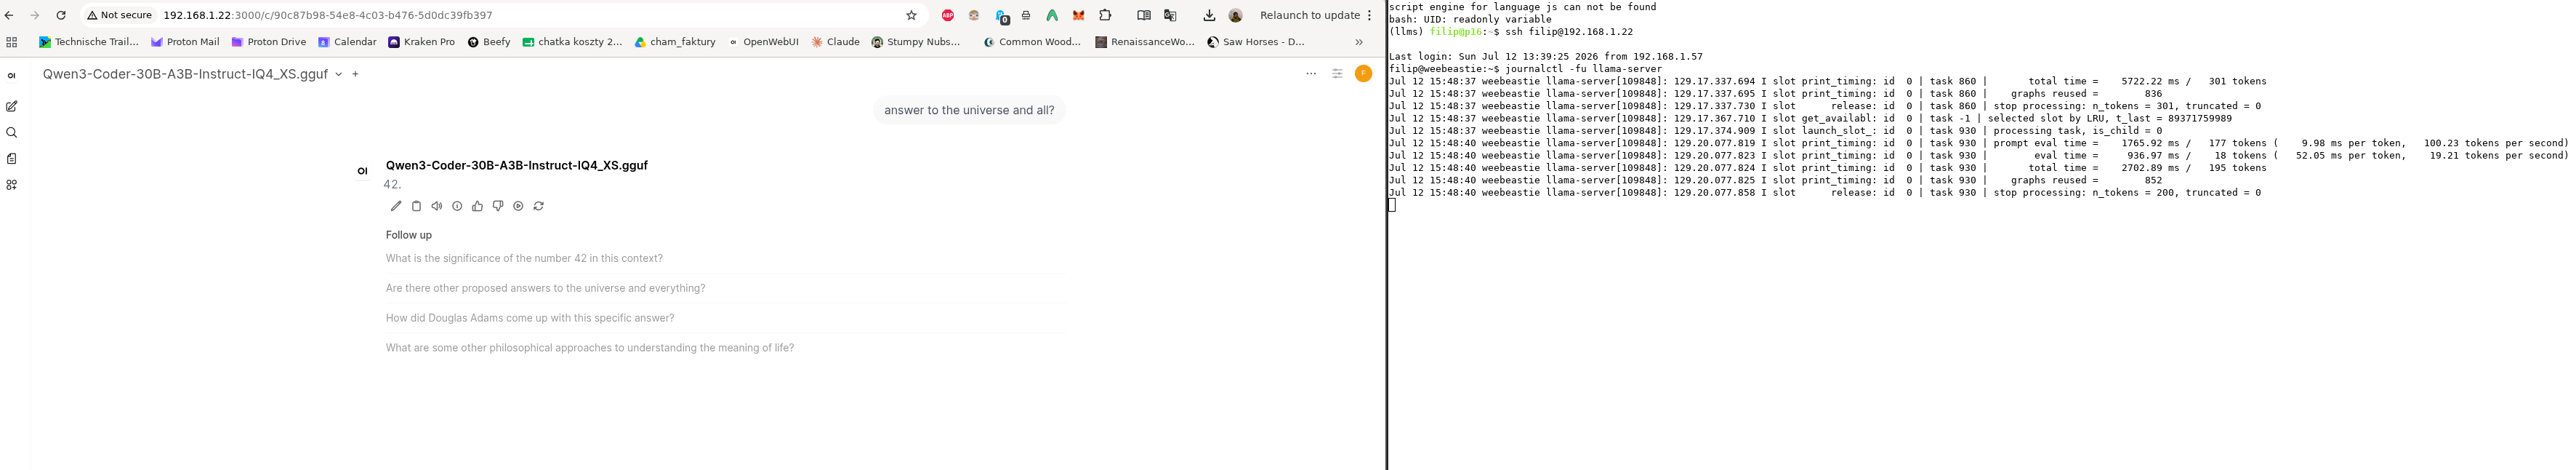This screenshot has width=2576, height=470.
Task: Click the address bar URL
Action: pos(328,15)
